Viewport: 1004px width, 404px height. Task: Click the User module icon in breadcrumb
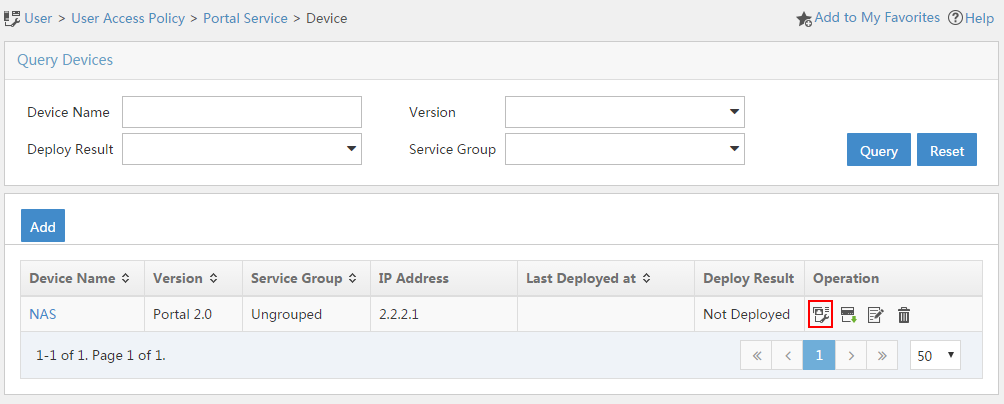[x=12, y=18]
